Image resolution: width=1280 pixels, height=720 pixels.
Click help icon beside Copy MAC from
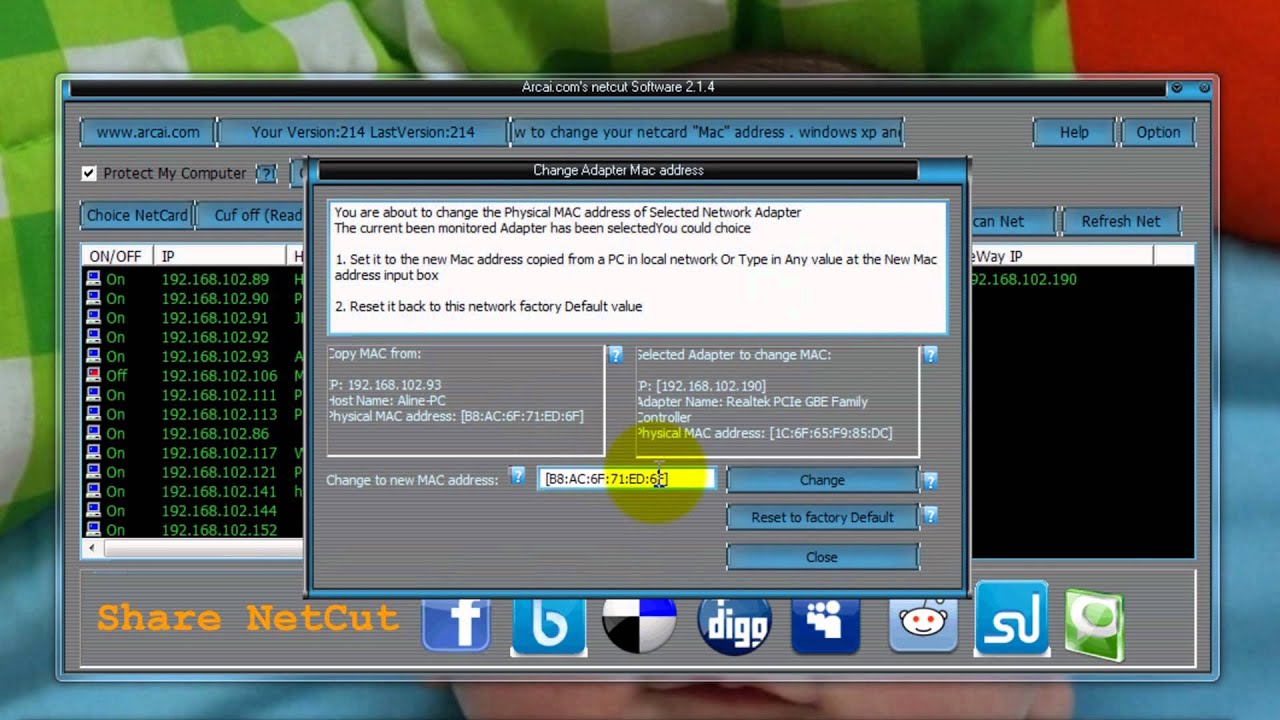pos(615,354)
